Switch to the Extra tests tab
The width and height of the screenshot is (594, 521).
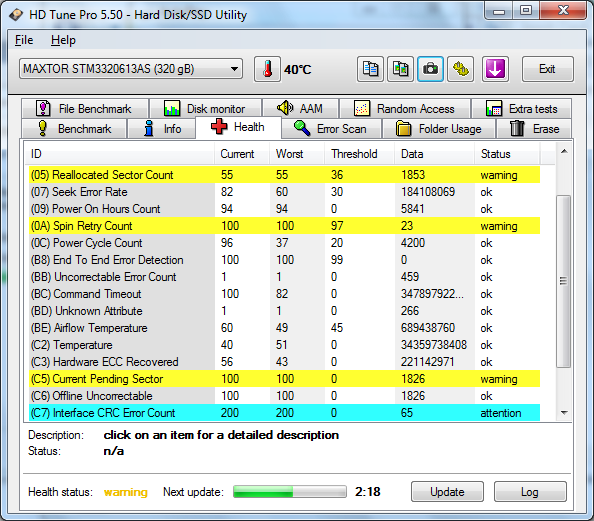(521, 109)
